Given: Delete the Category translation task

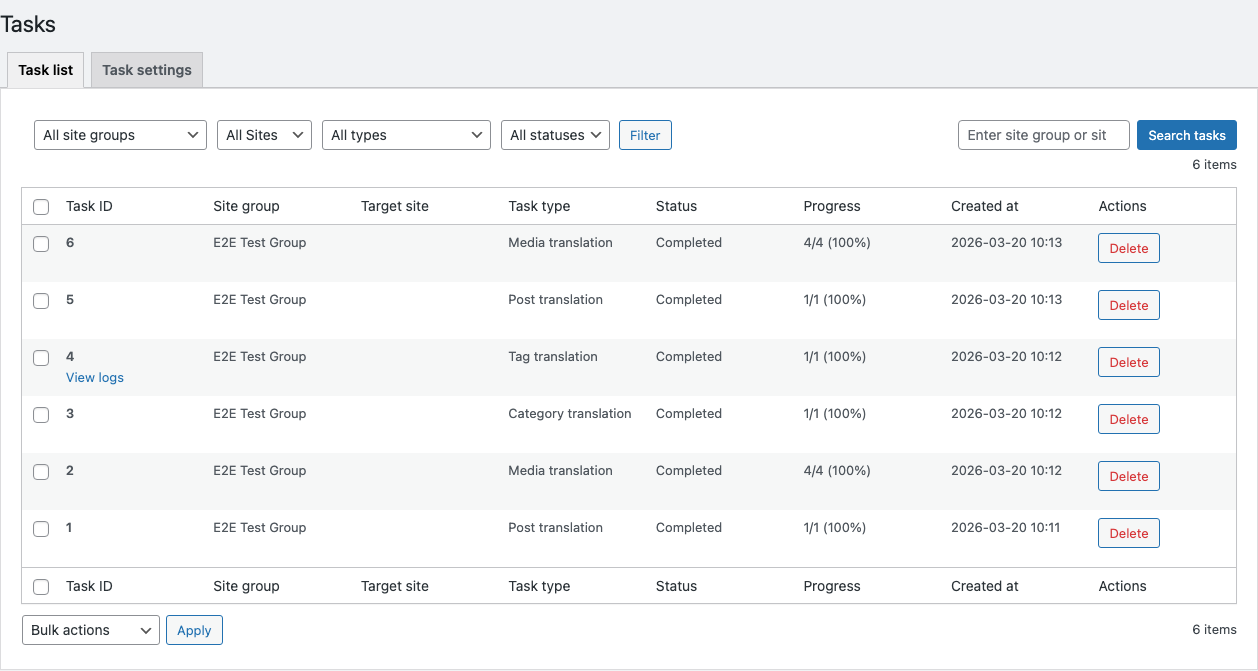Looking at the screenshot, I should pos(1129,419).
